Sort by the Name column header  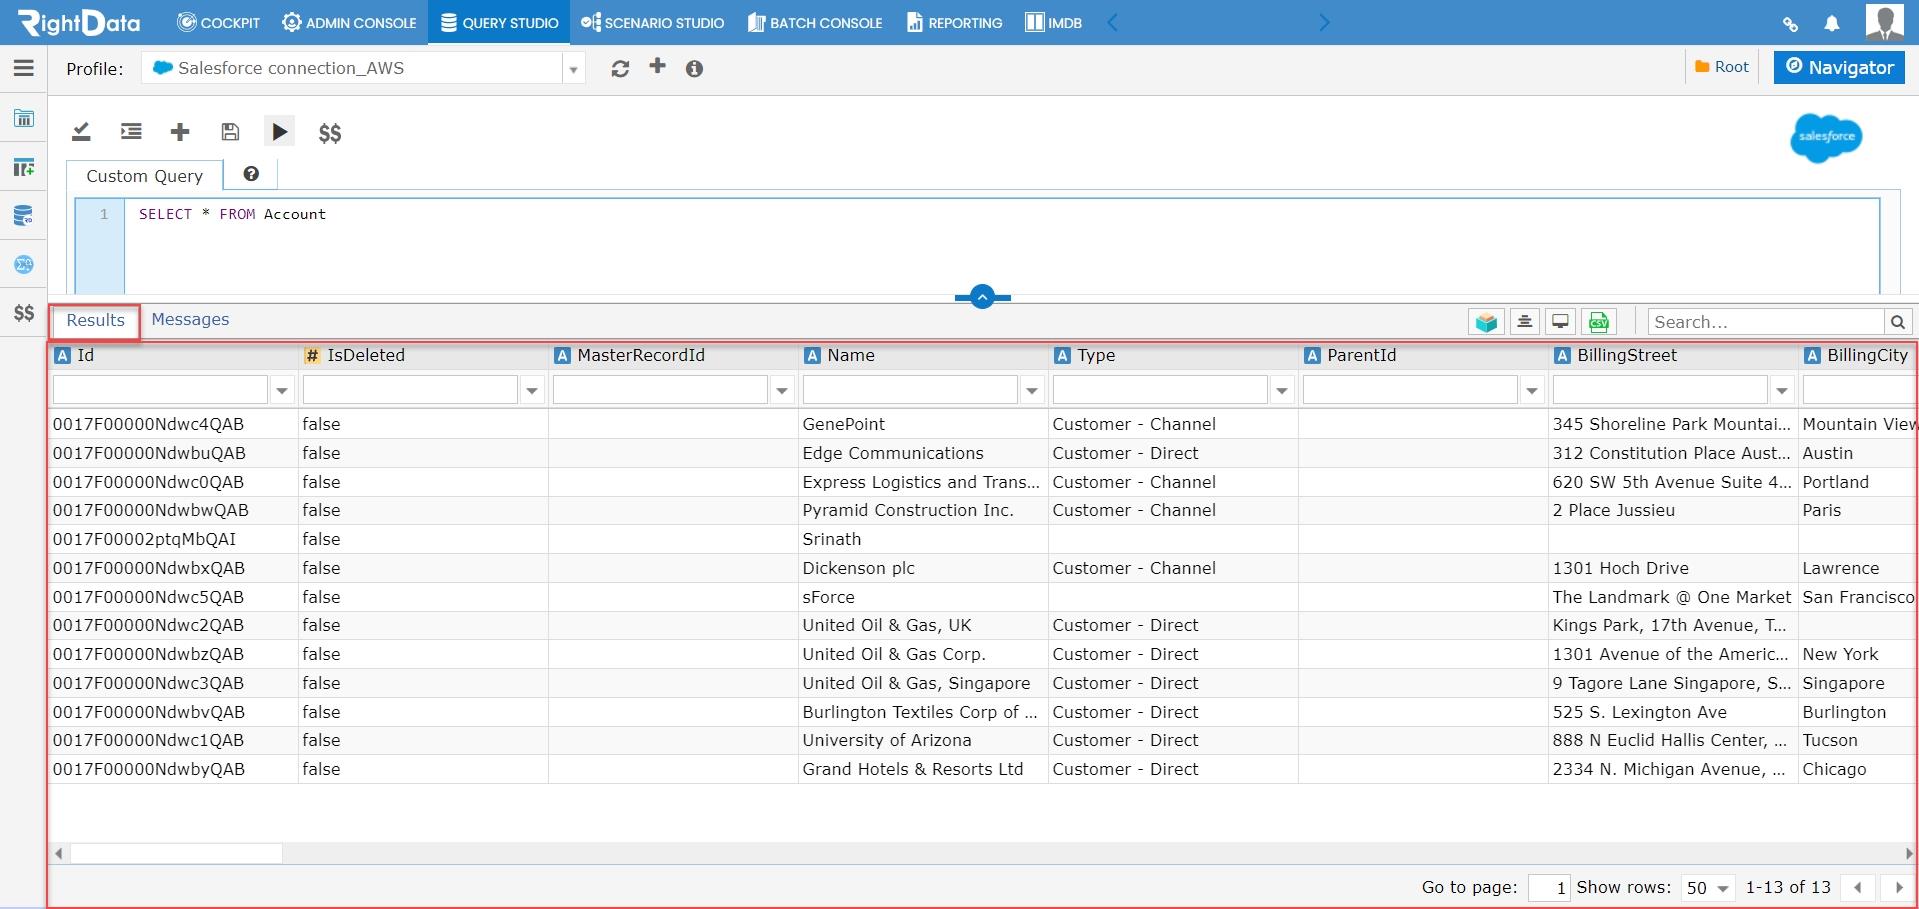851,355
